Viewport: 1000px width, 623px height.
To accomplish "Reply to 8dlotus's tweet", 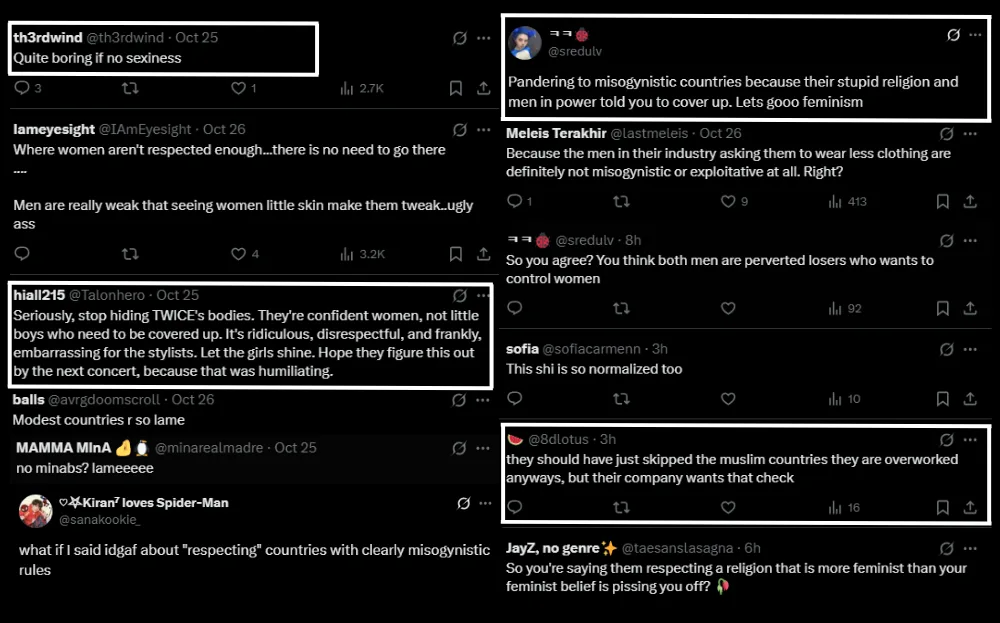I will click(x=514, y=507).
